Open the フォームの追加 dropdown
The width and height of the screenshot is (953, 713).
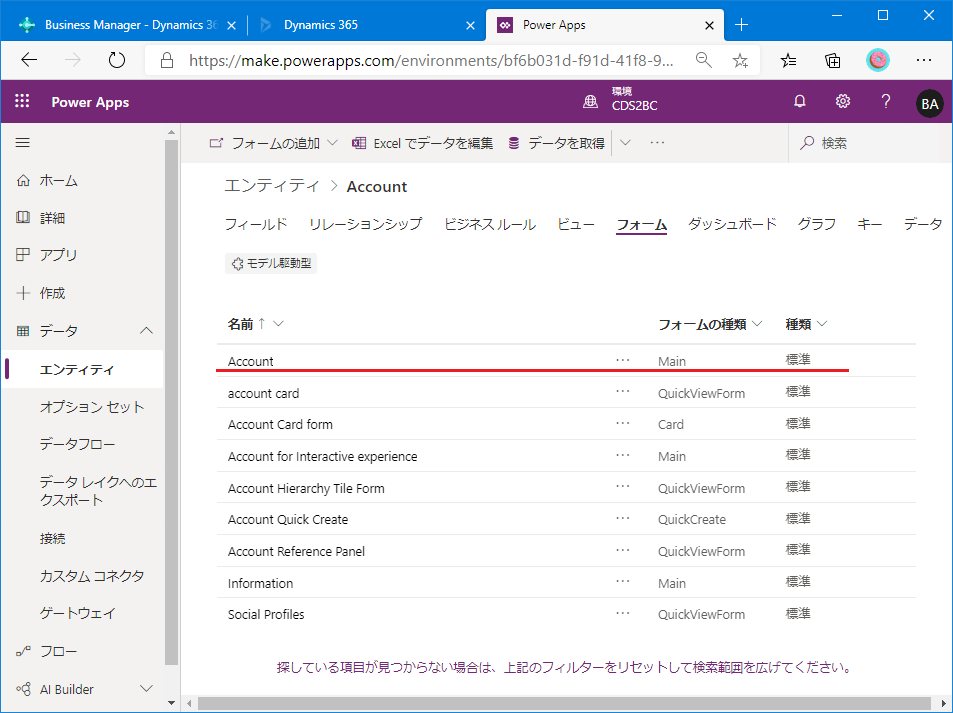[274, 143]
